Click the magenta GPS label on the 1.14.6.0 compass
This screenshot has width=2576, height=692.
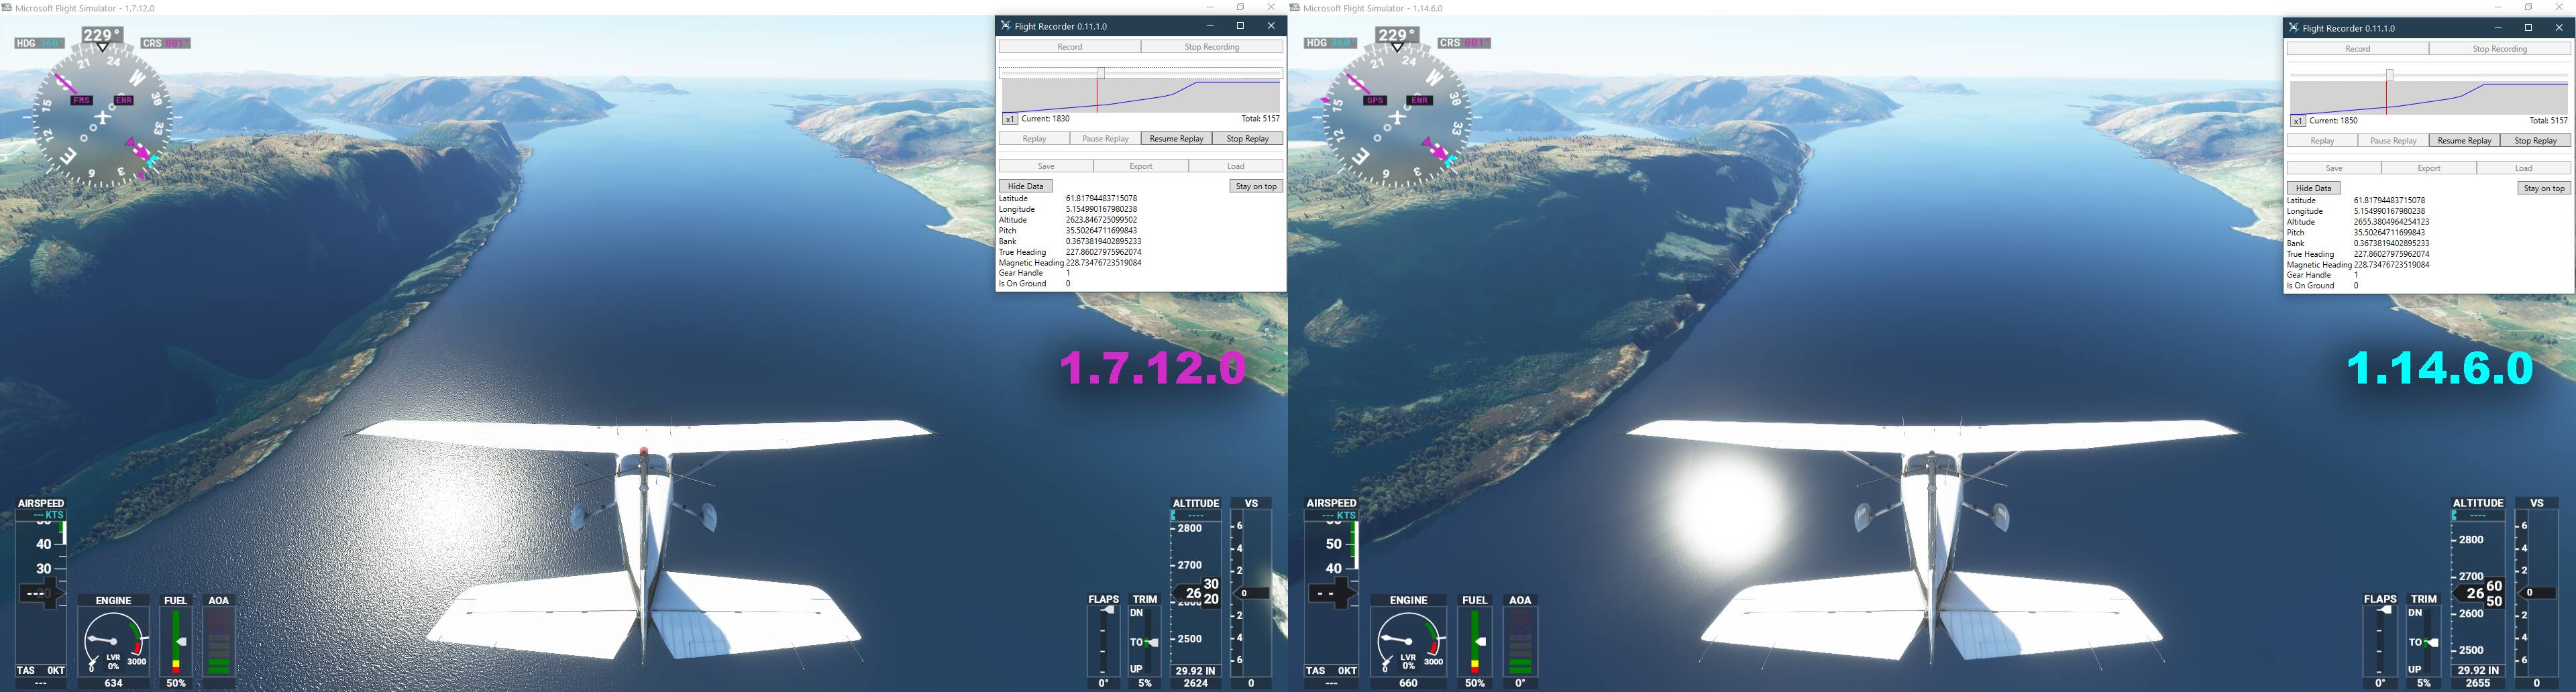(x=1375, y=101)
